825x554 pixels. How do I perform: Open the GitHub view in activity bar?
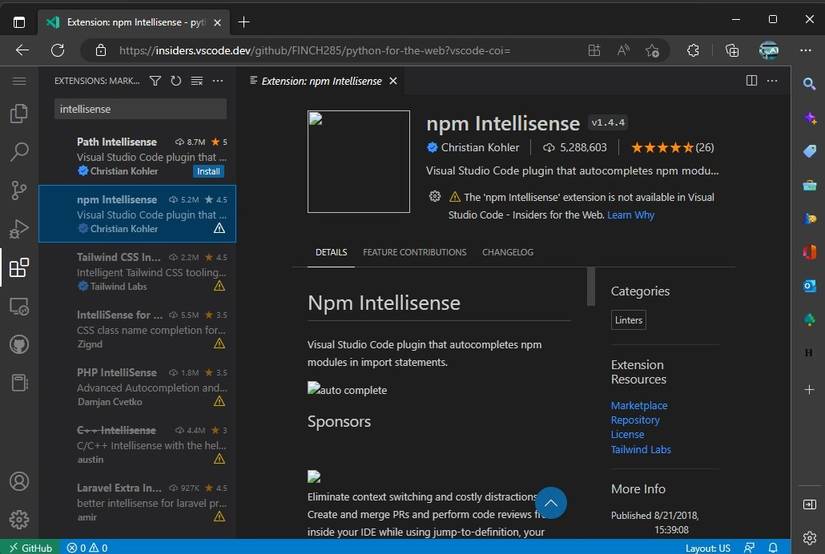coord(18,344)
